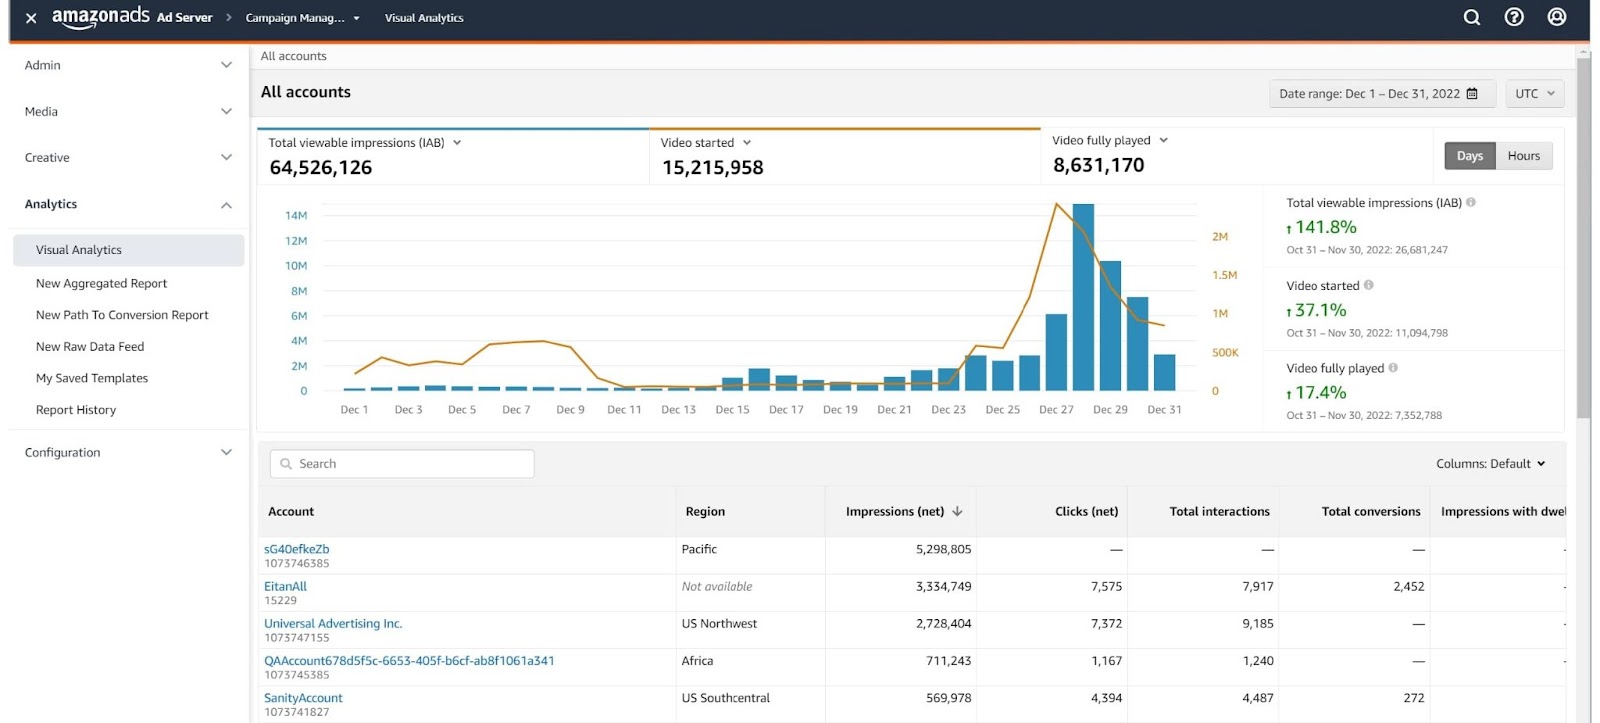1600x723 pixels.
Task: Click the tallest bar on Dec 28
Action: 1083,297
